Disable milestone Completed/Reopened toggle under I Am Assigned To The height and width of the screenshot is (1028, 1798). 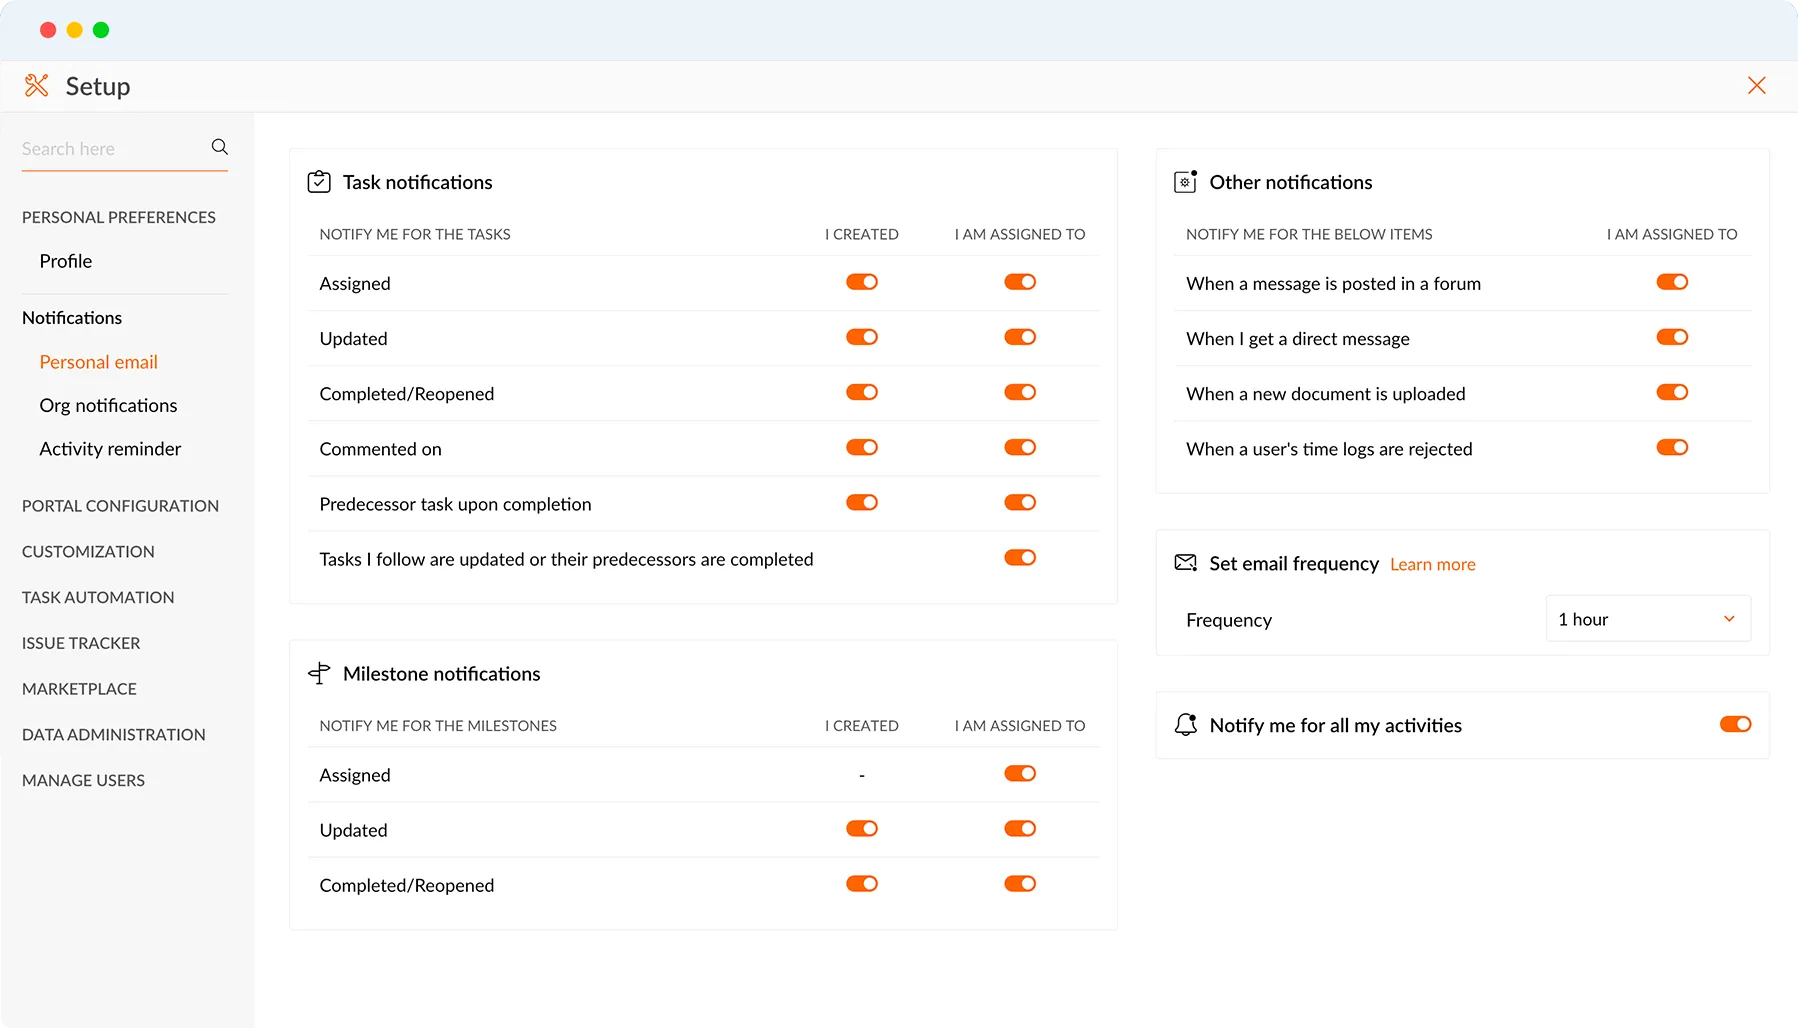click(x=1019, y=883)
